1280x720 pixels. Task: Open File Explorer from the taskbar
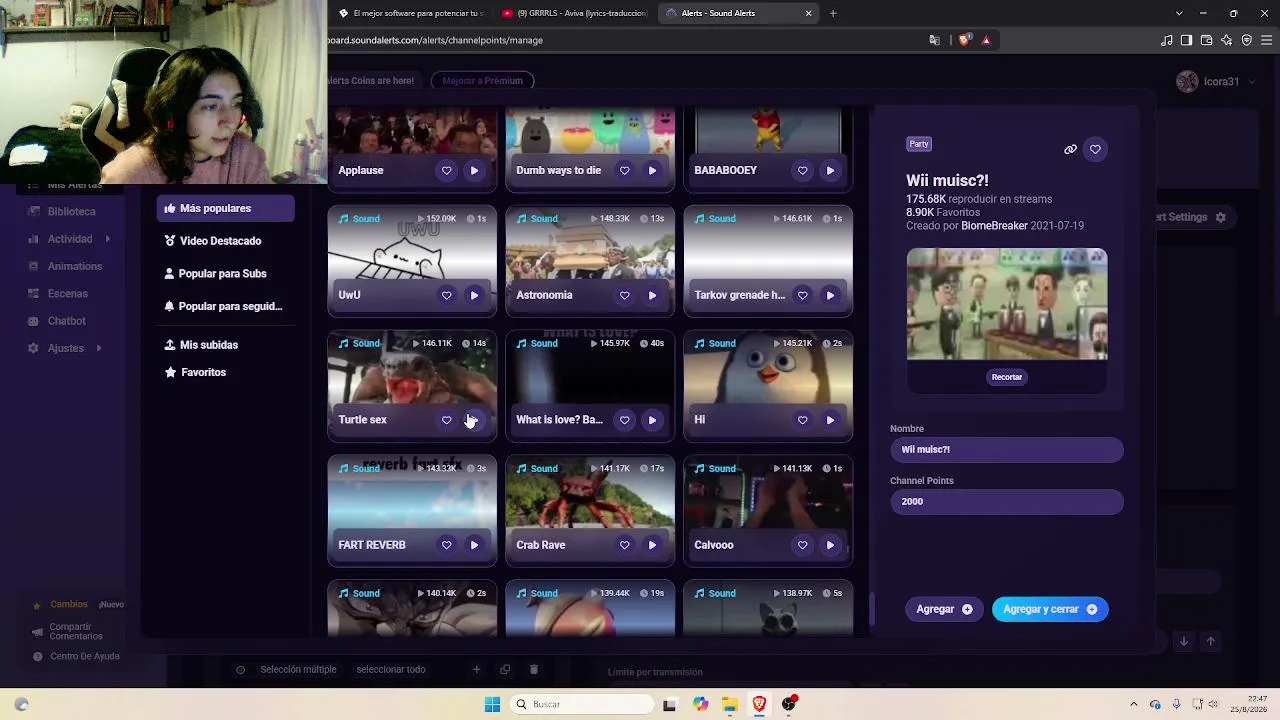click(730, 704)
